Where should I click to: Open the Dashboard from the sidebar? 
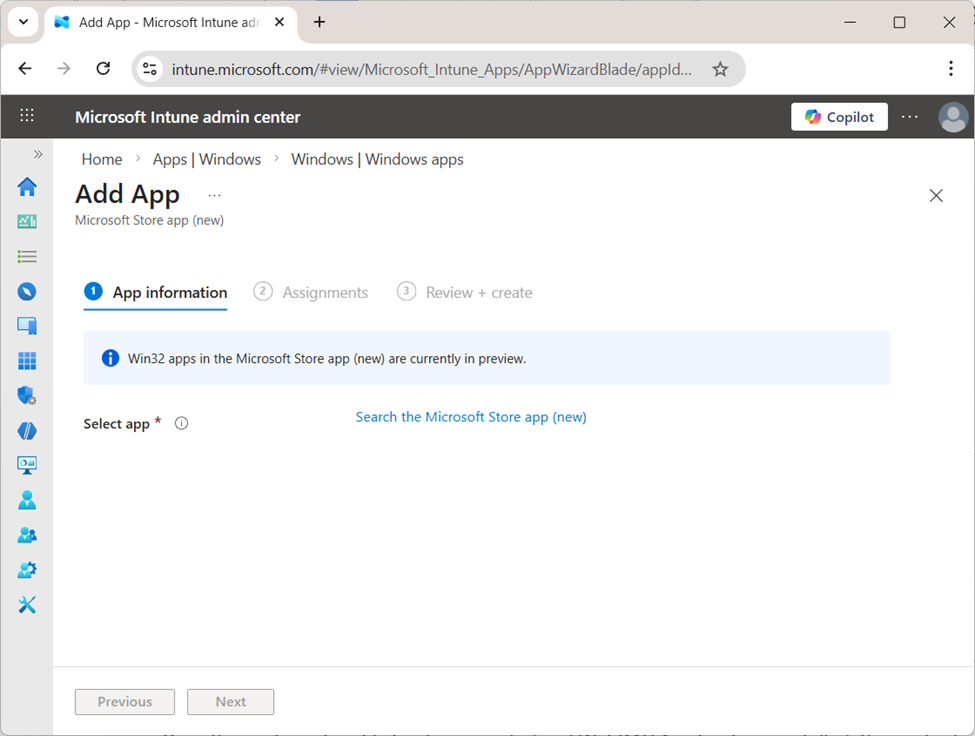coord(27,221)
